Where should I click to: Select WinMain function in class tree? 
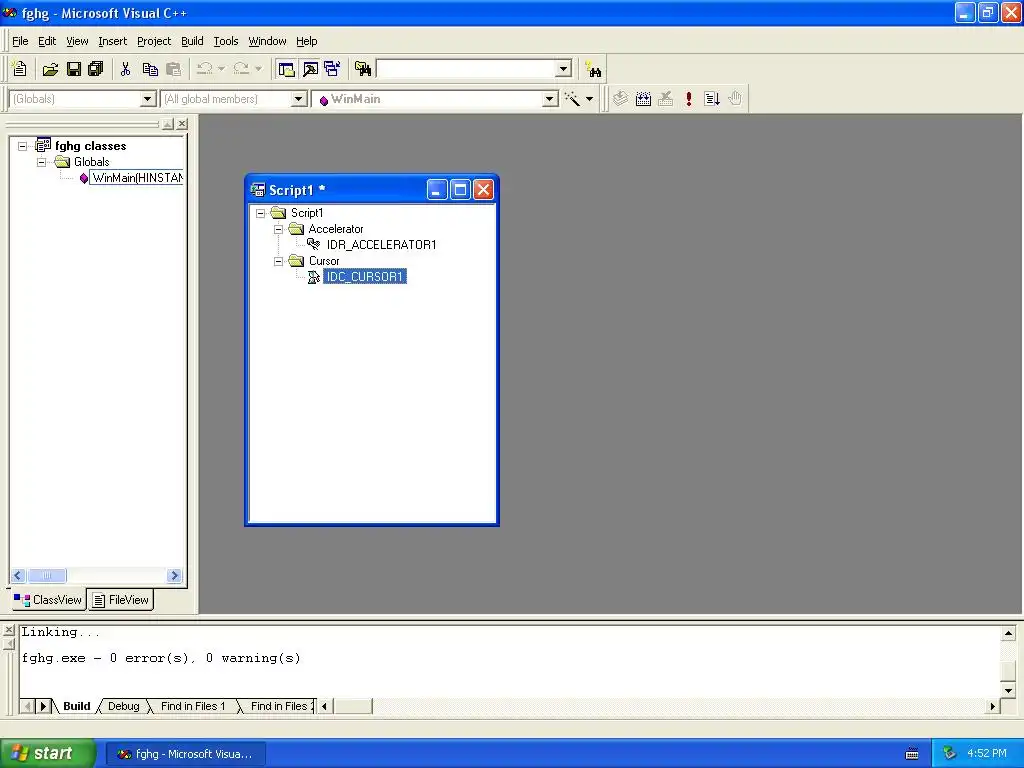coord(136,178)
